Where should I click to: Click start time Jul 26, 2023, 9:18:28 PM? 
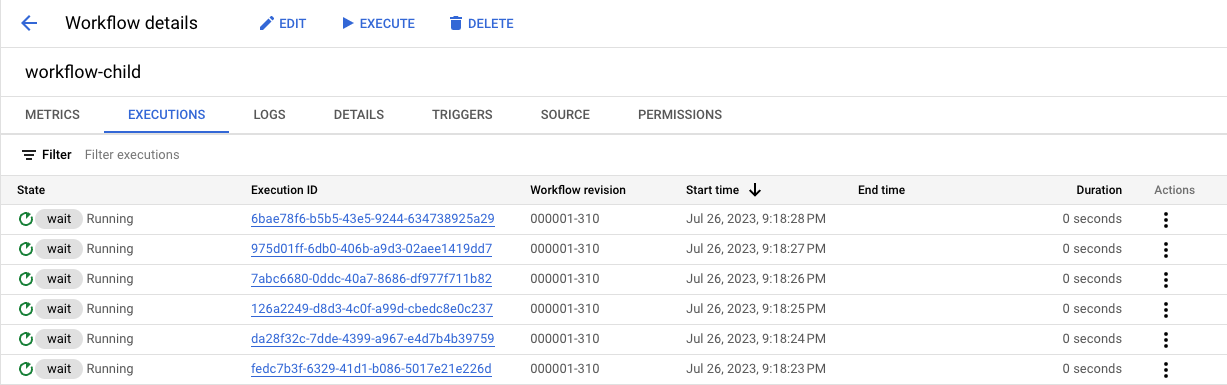click(756, 219)
